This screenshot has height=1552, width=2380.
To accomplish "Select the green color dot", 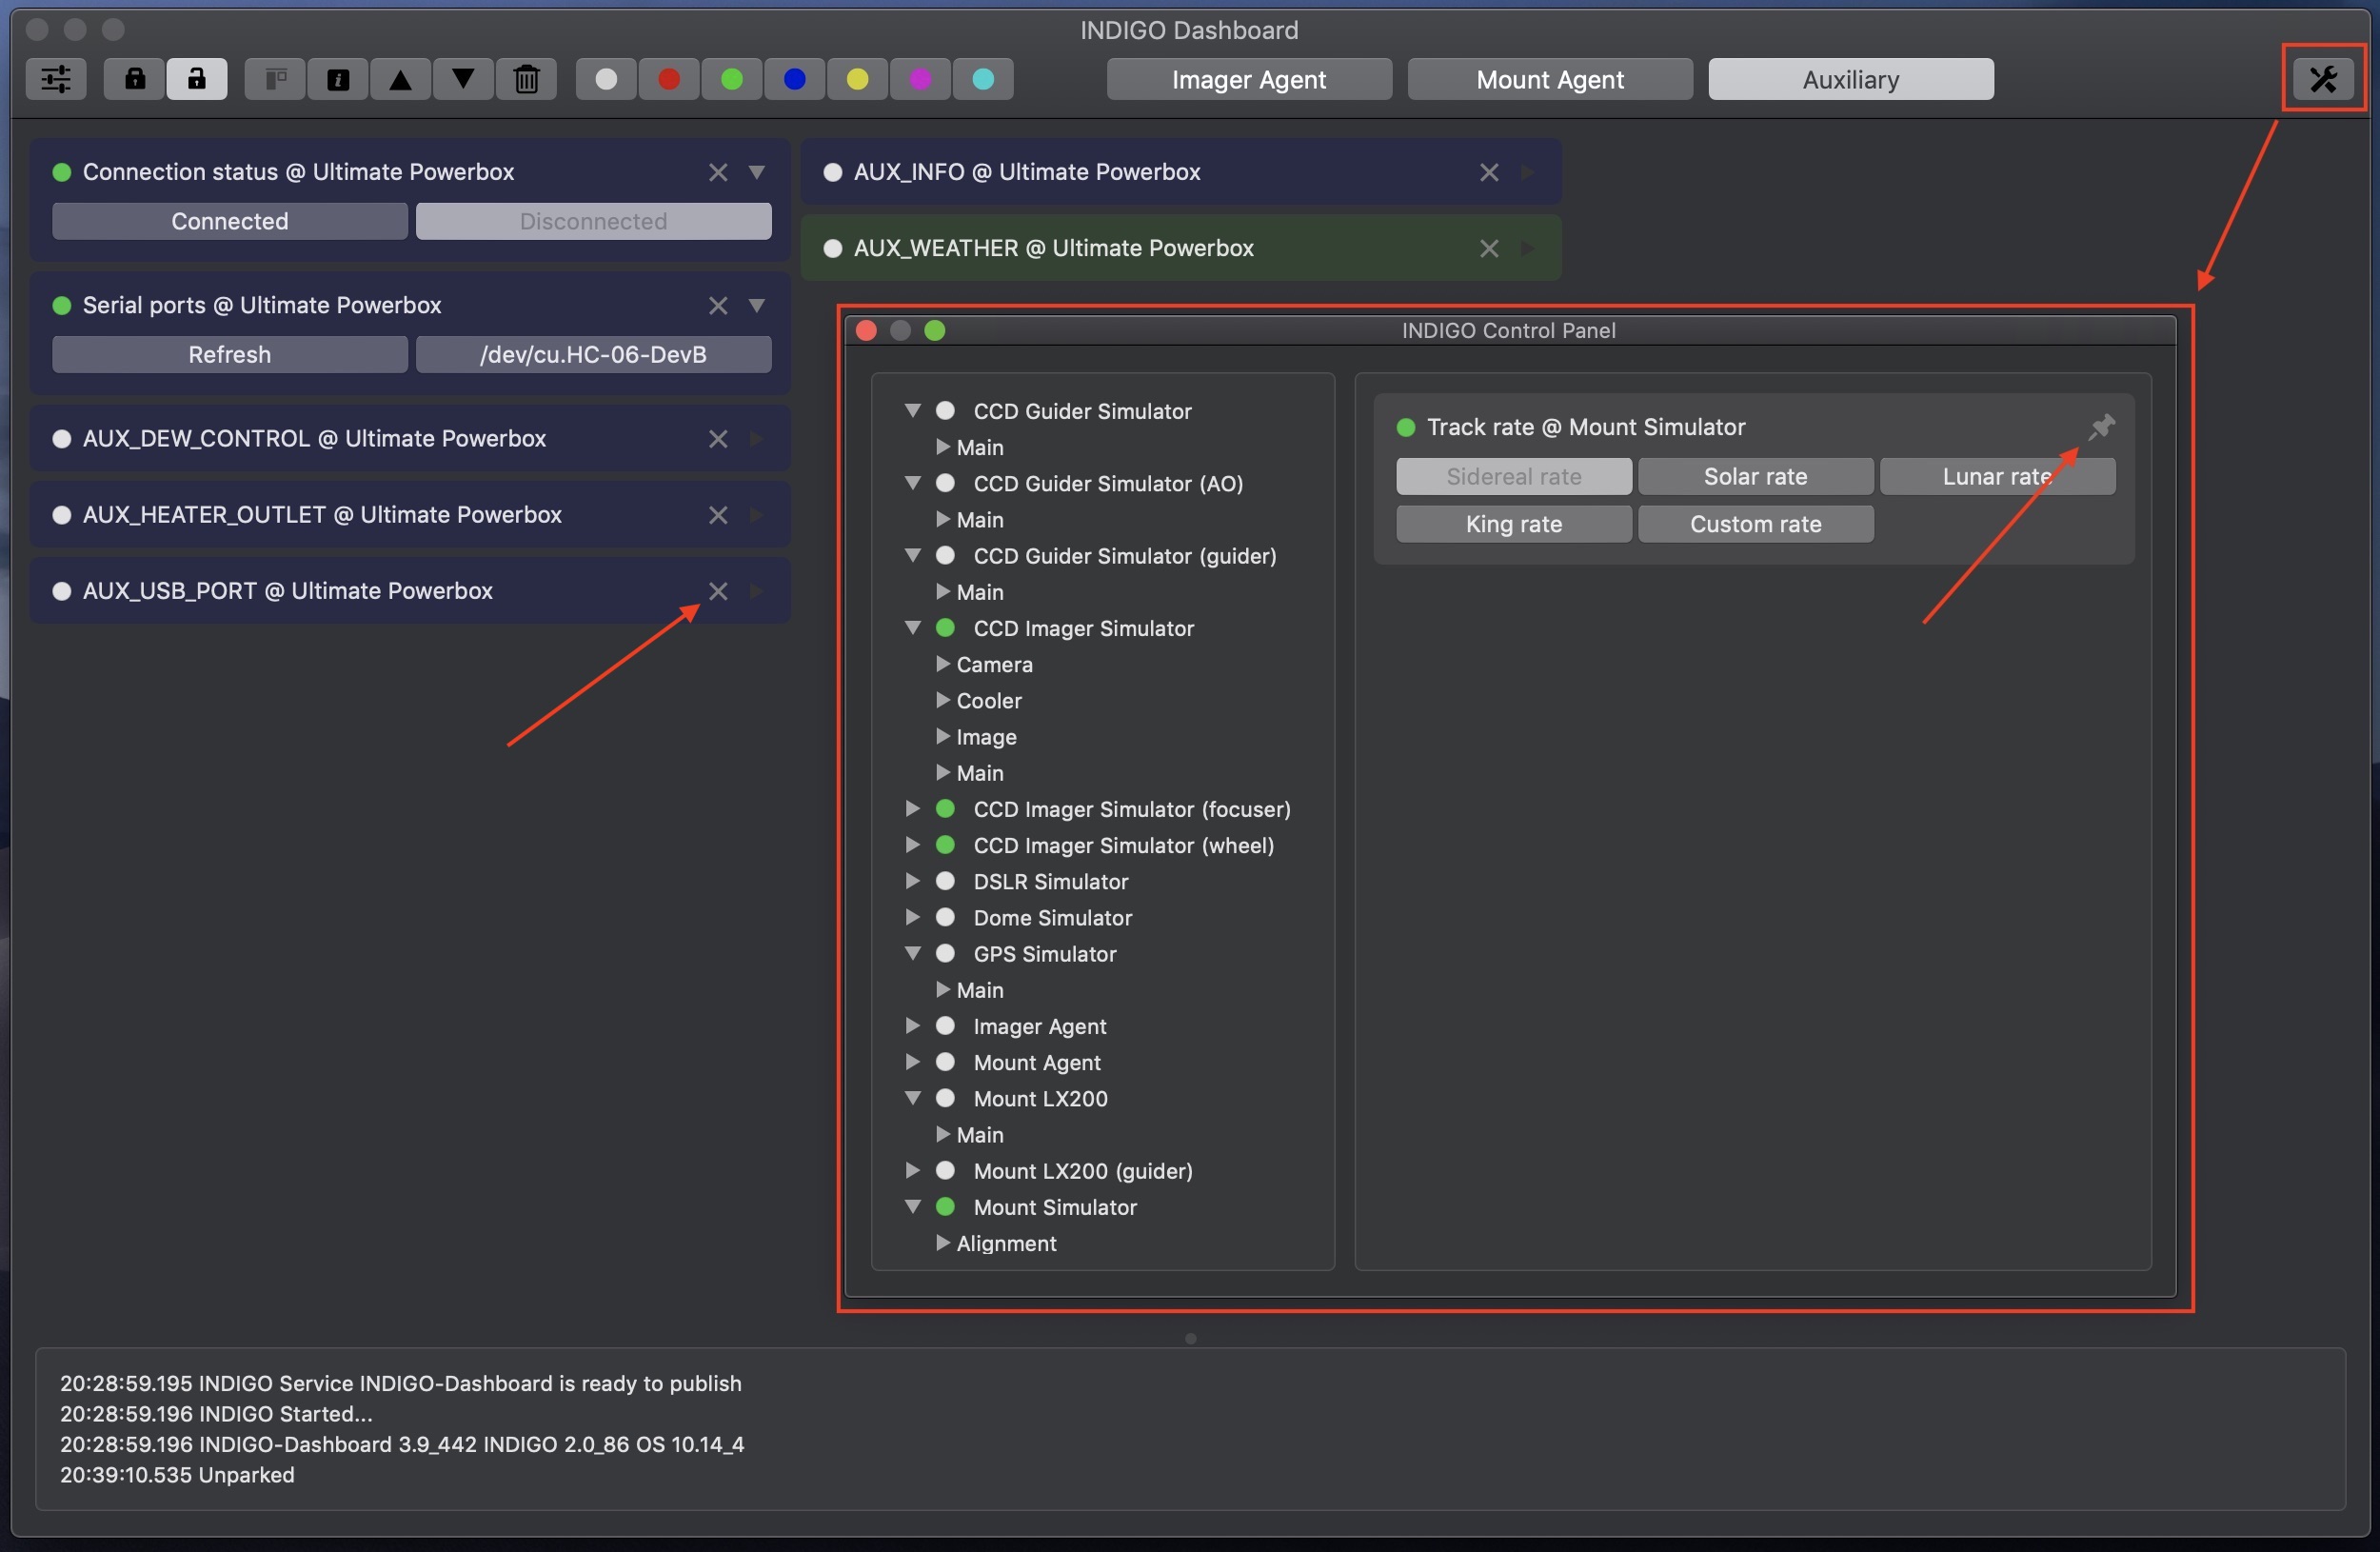I will (732, 79).
